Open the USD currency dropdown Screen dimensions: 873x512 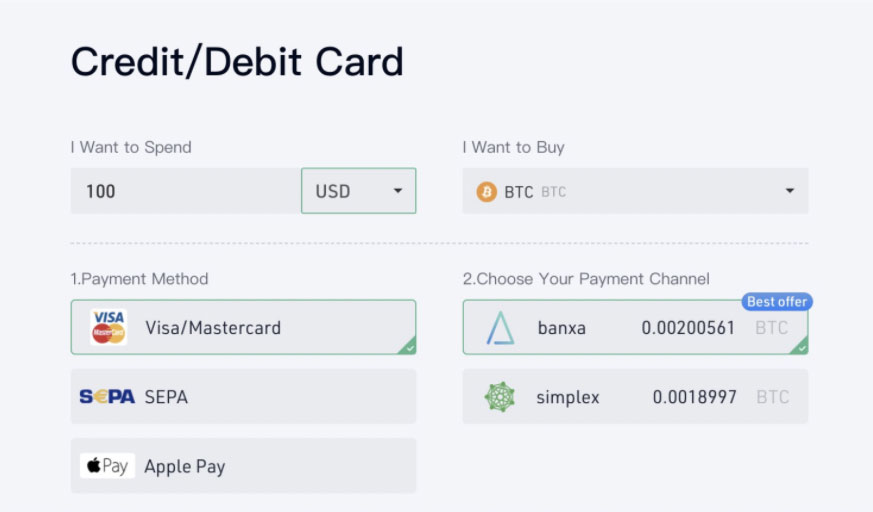click(x=358, y=191)
